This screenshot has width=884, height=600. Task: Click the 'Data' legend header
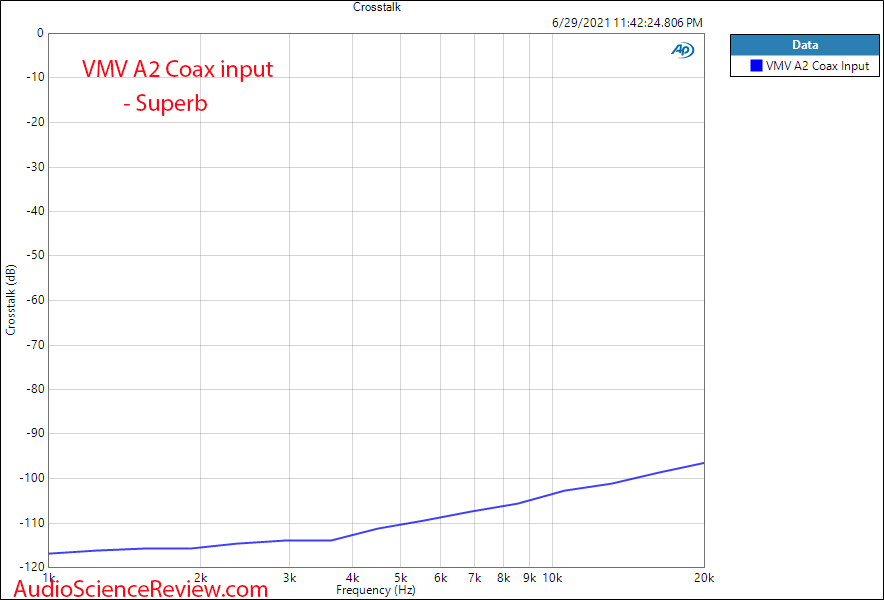tap(805, 45)
